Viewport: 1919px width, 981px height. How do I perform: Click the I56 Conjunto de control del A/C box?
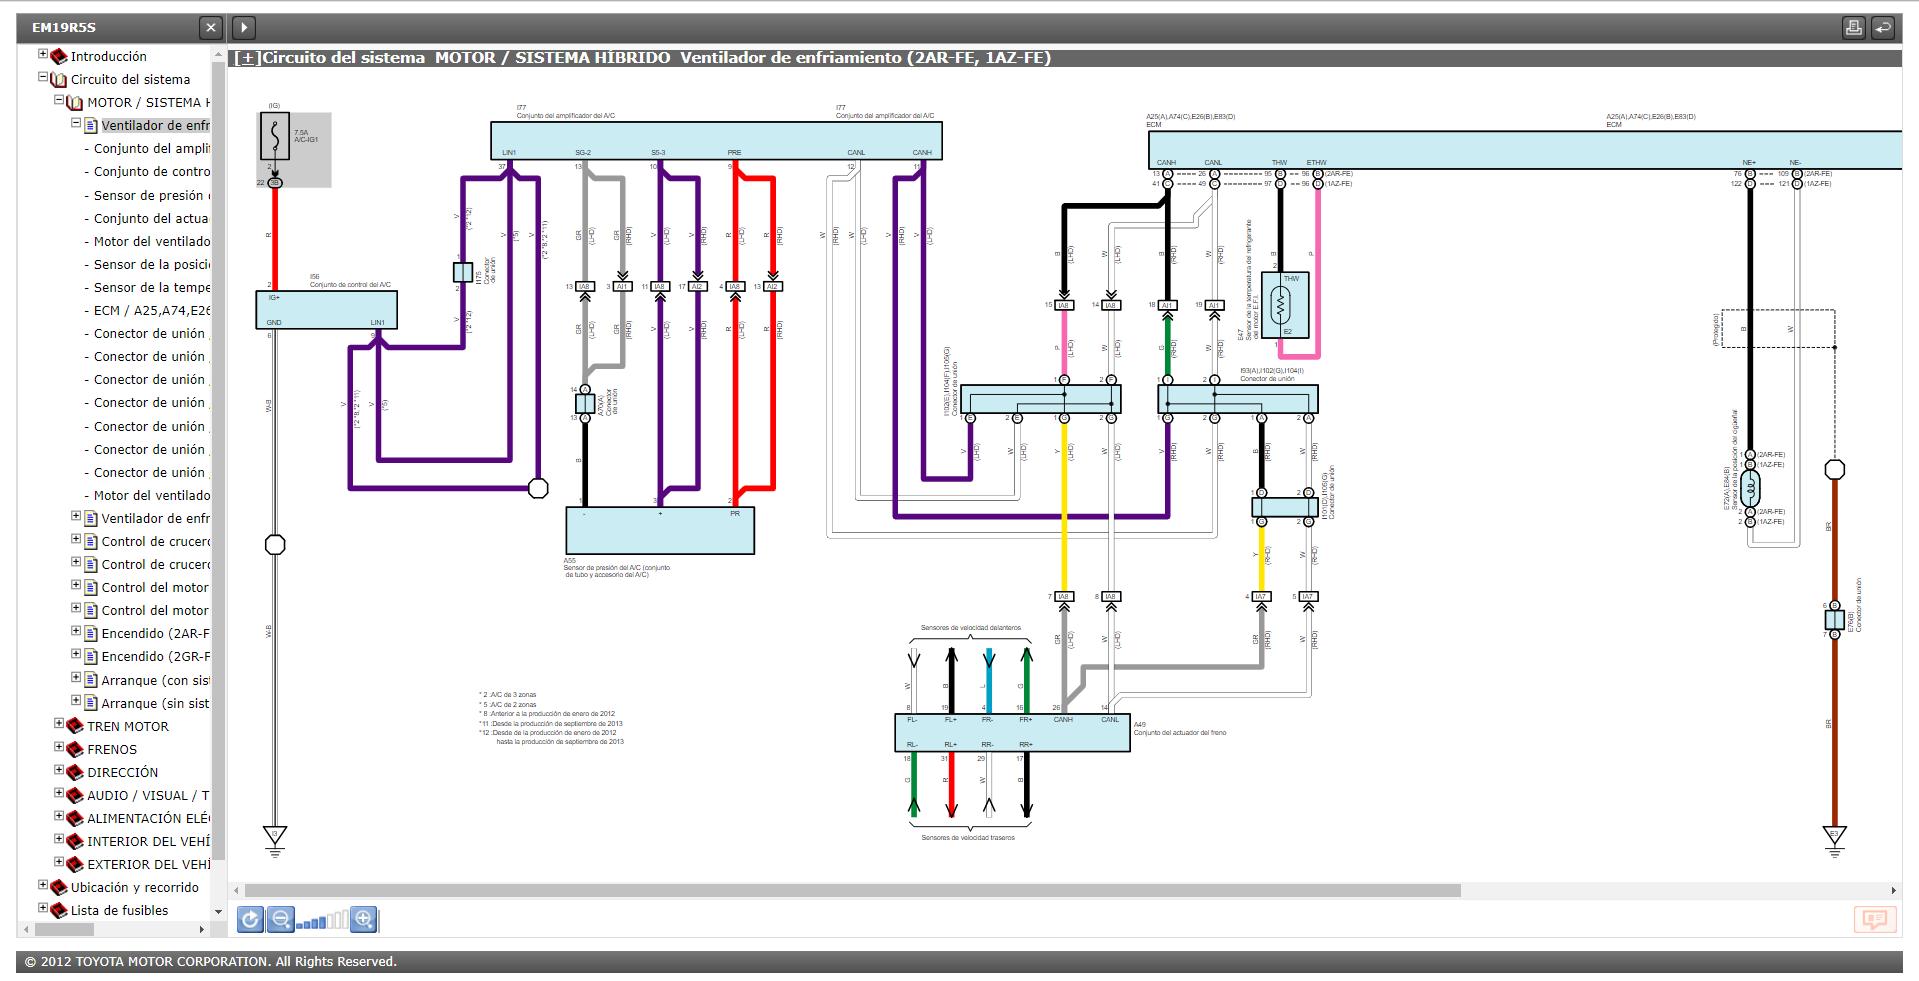[326, 310]
